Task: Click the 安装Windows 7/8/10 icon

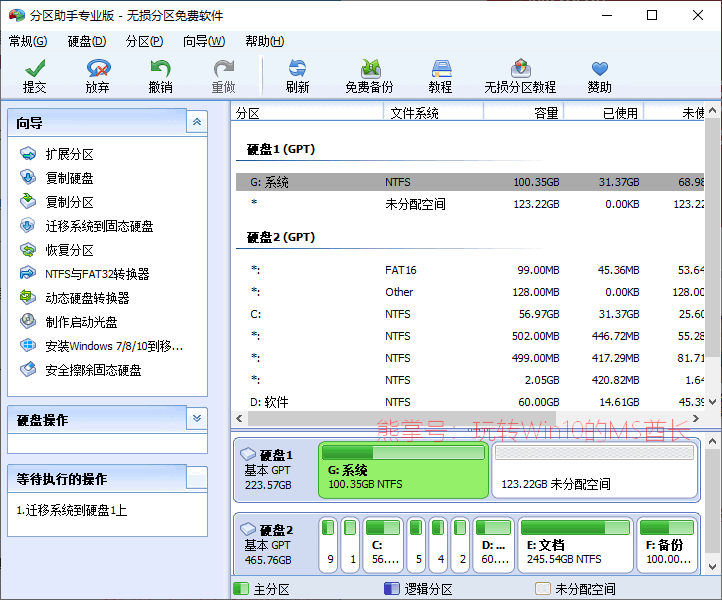Action: pos(28,345)
